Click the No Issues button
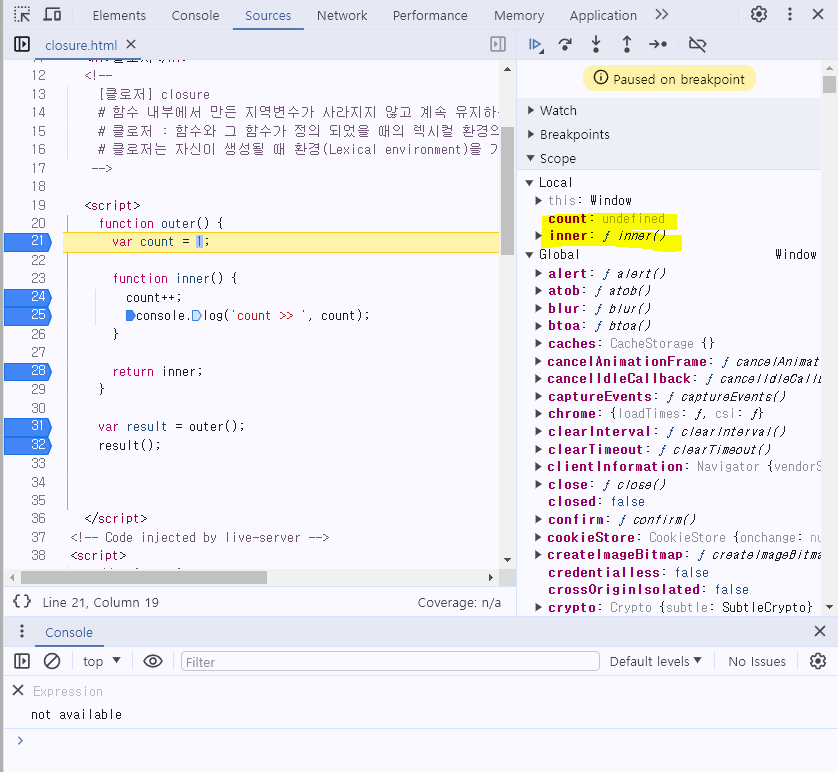The width and height of the screenshot is (838, 772). [x=757, y=661]
